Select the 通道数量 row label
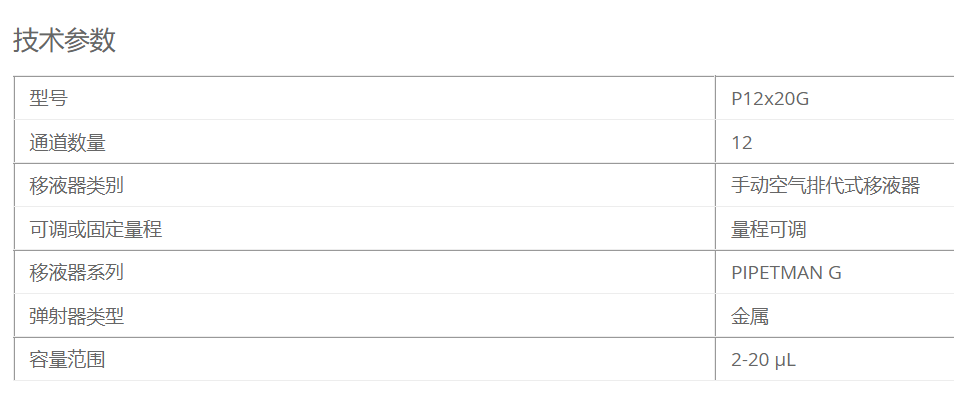 pos(68,142)
